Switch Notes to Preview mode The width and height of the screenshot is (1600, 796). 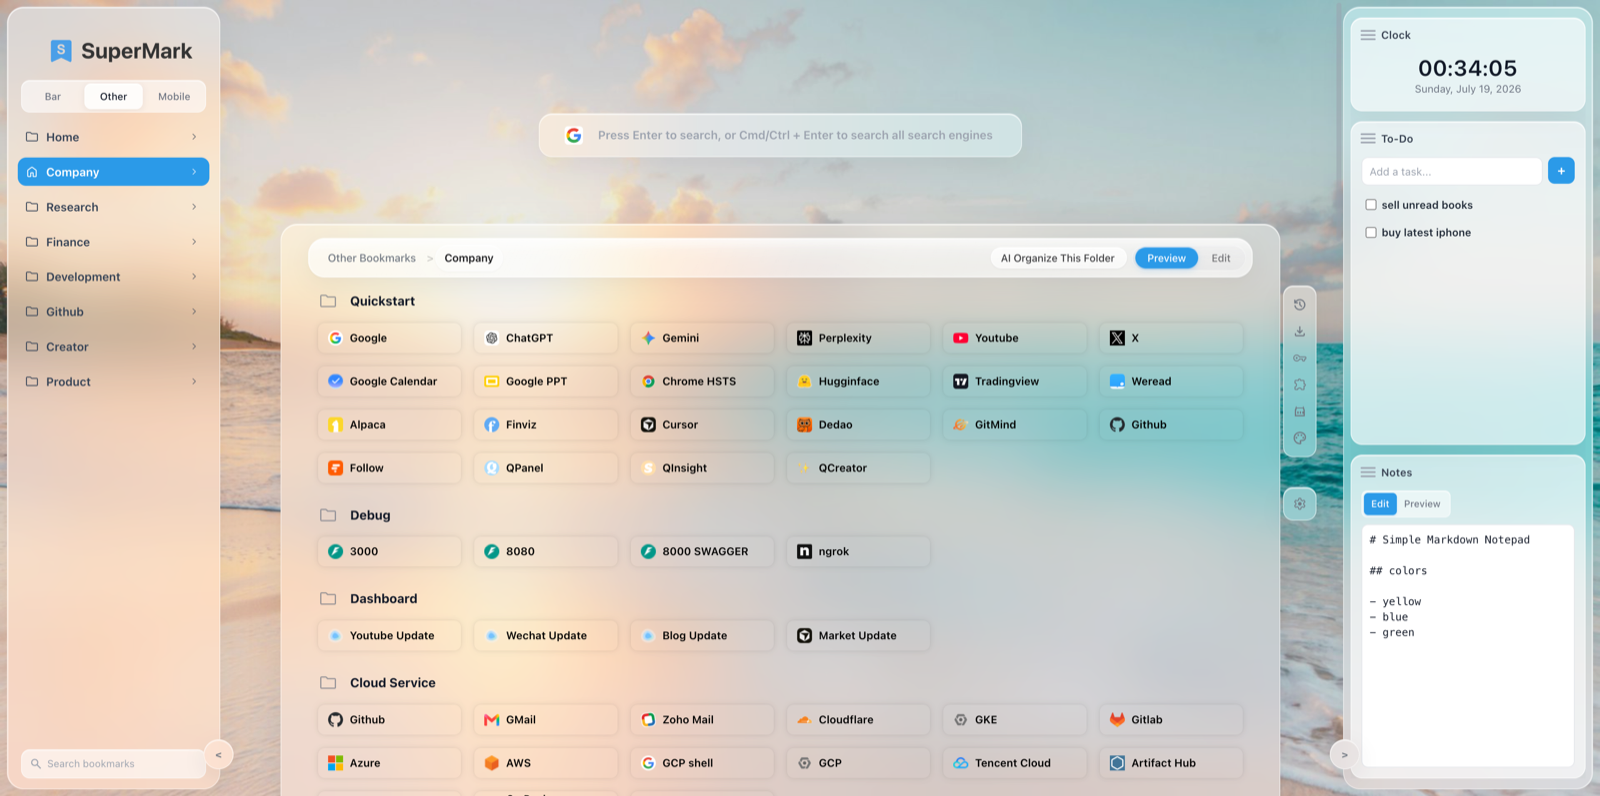click(x=1422, y=504)
